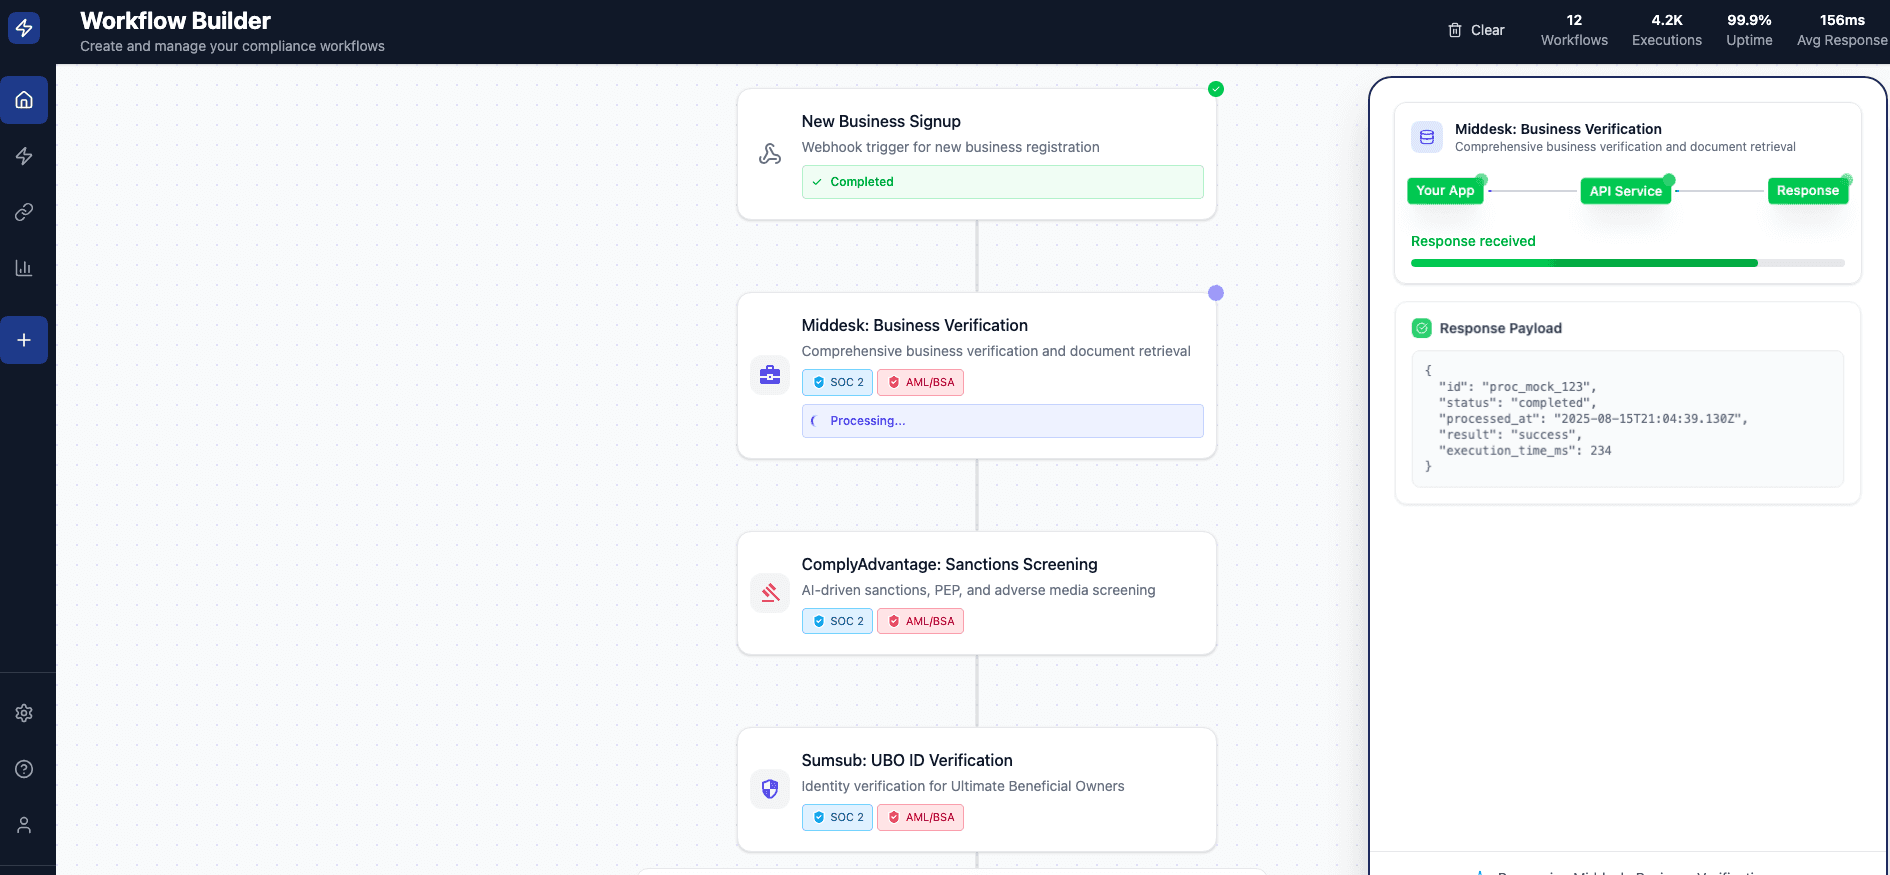Click the Response Payload heading
Viewport: 1890px width, 875px height.
(1500, 328)
